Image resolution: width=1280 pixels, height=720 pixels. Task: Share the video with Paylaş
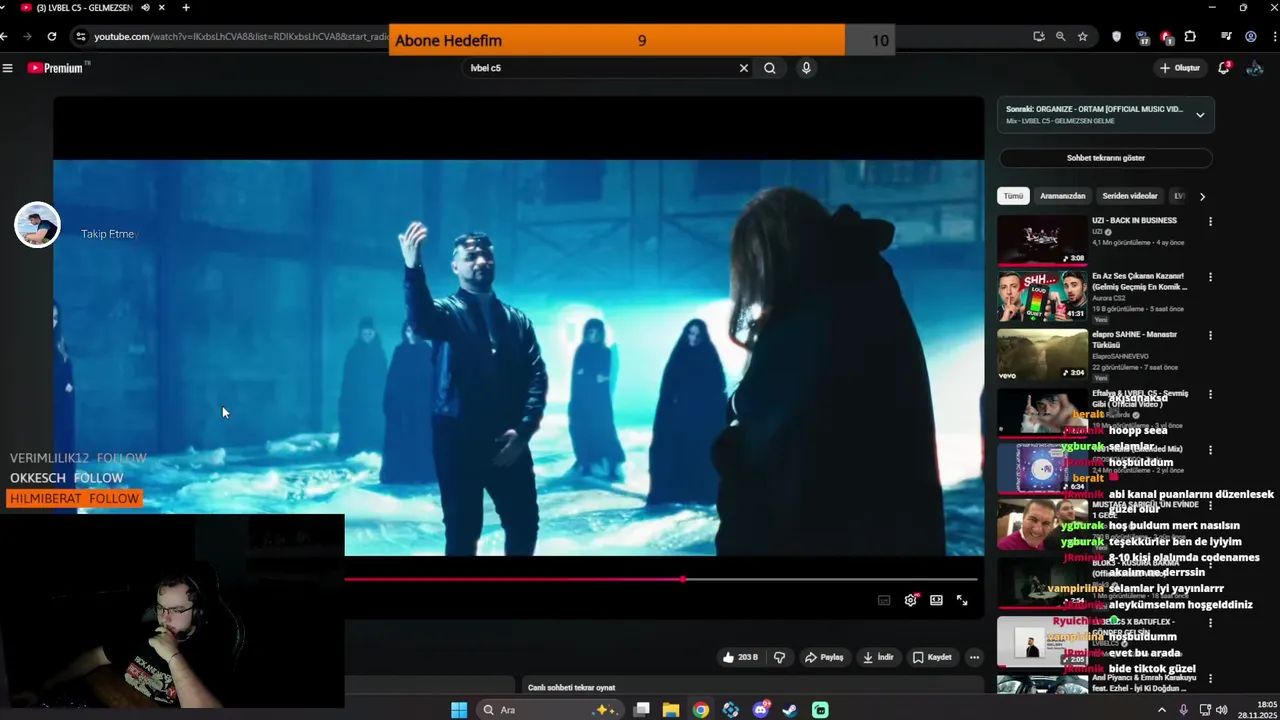point(824,657)
